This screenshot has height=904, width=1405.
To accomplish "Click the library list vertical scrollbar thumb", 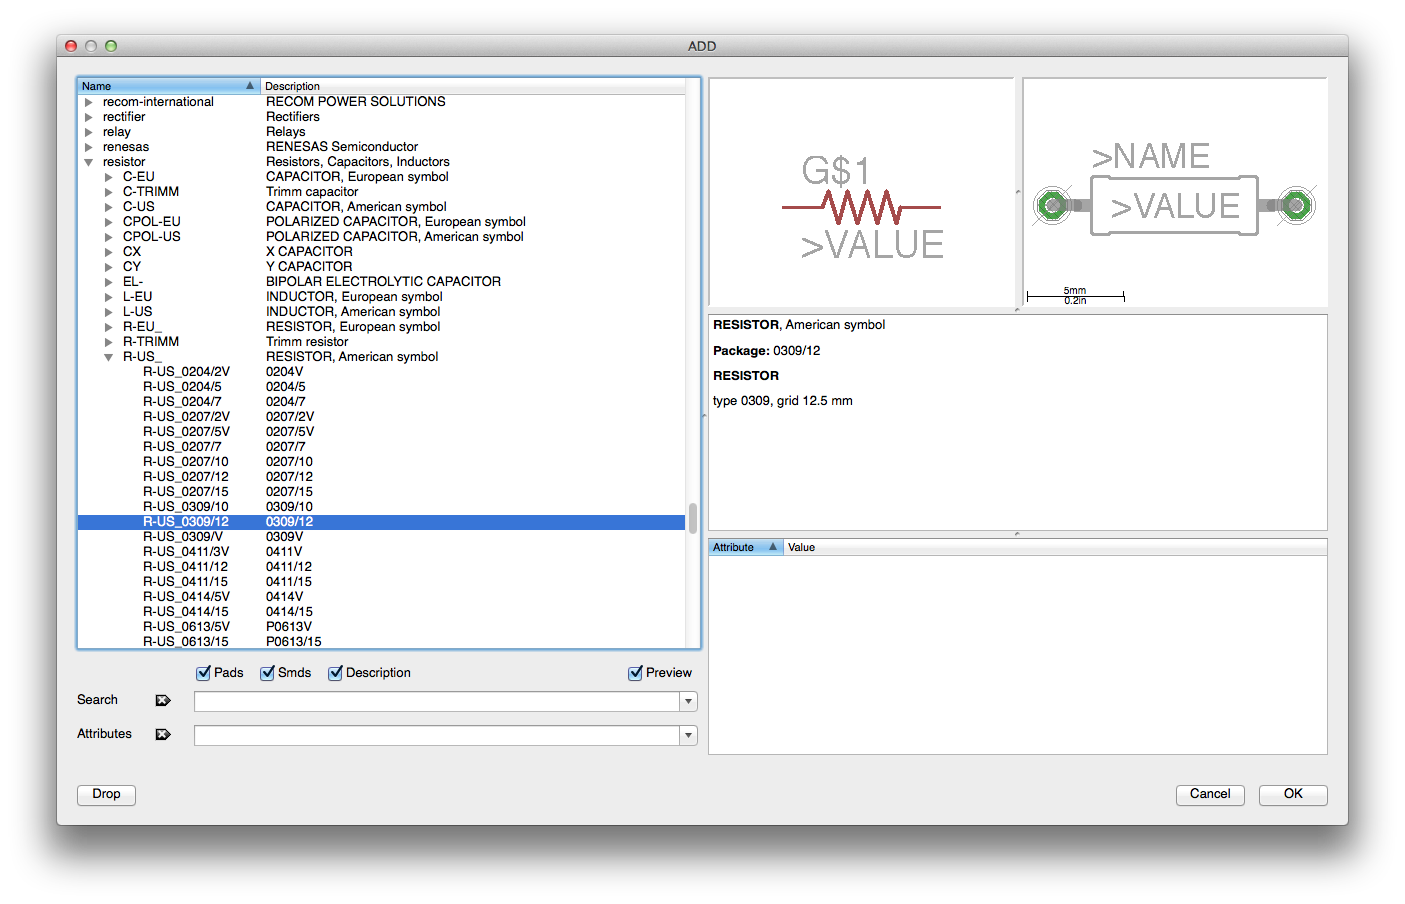I will click(x=693, y=518).
